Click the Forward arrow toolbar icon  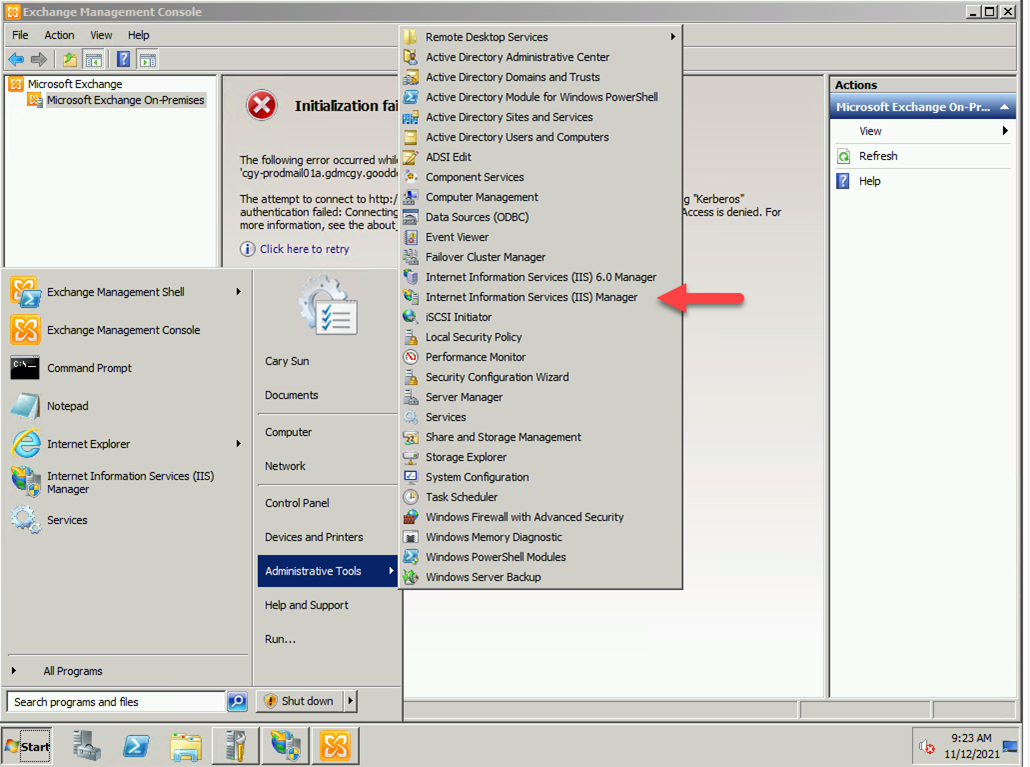(x=39, y=60)
